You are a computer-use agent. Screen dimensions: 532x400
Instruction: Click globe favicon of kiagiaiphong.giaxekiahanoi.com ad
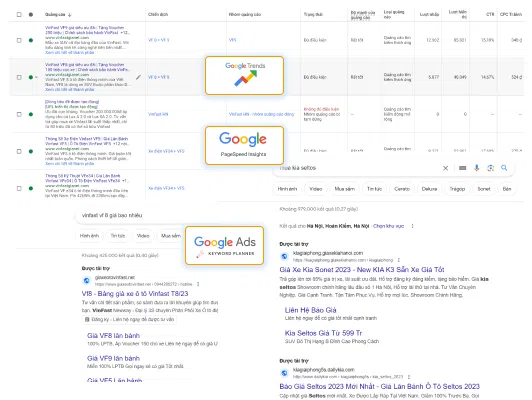(284, 256)
